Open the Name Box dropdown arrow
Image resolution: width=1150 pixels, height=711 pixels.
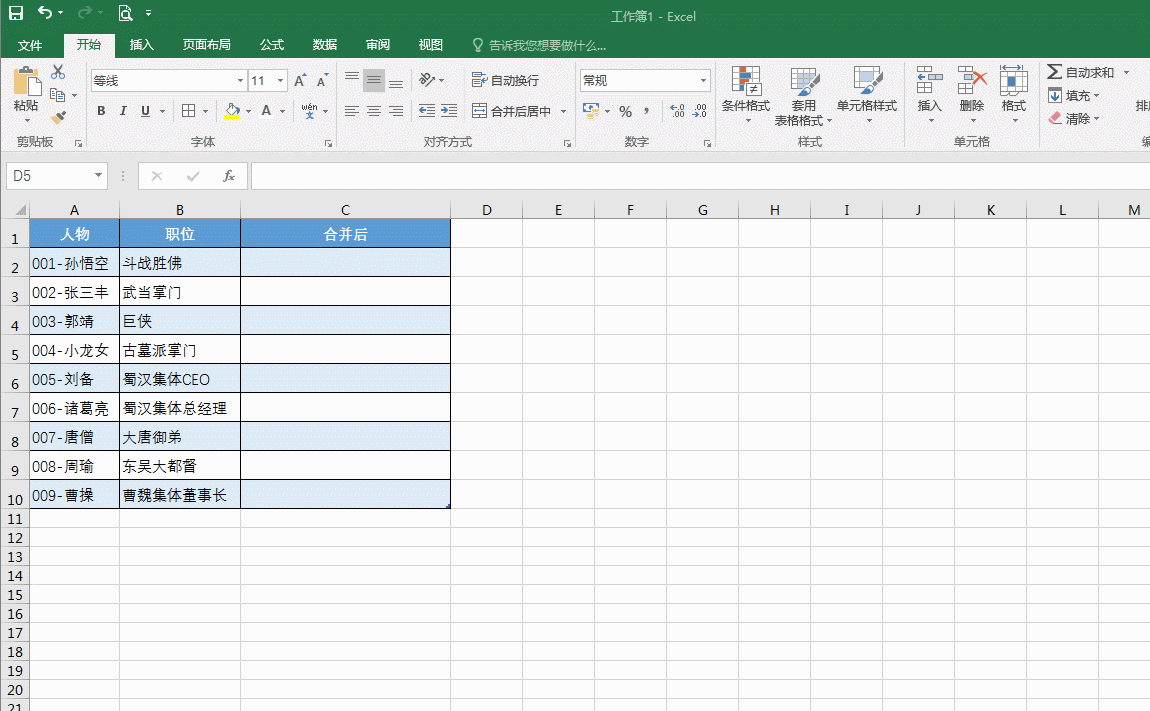click(x=98, y=176)
